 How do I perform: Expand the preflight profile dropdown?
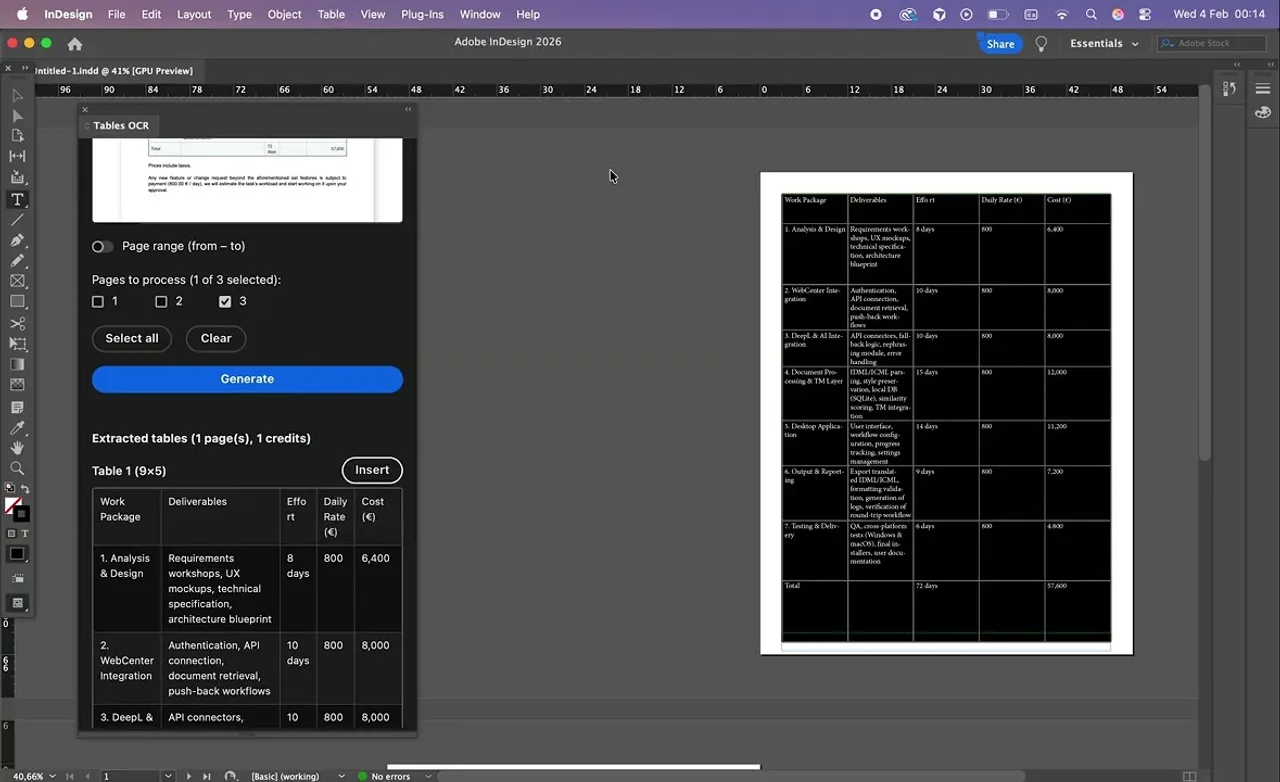tap(341, 776)
